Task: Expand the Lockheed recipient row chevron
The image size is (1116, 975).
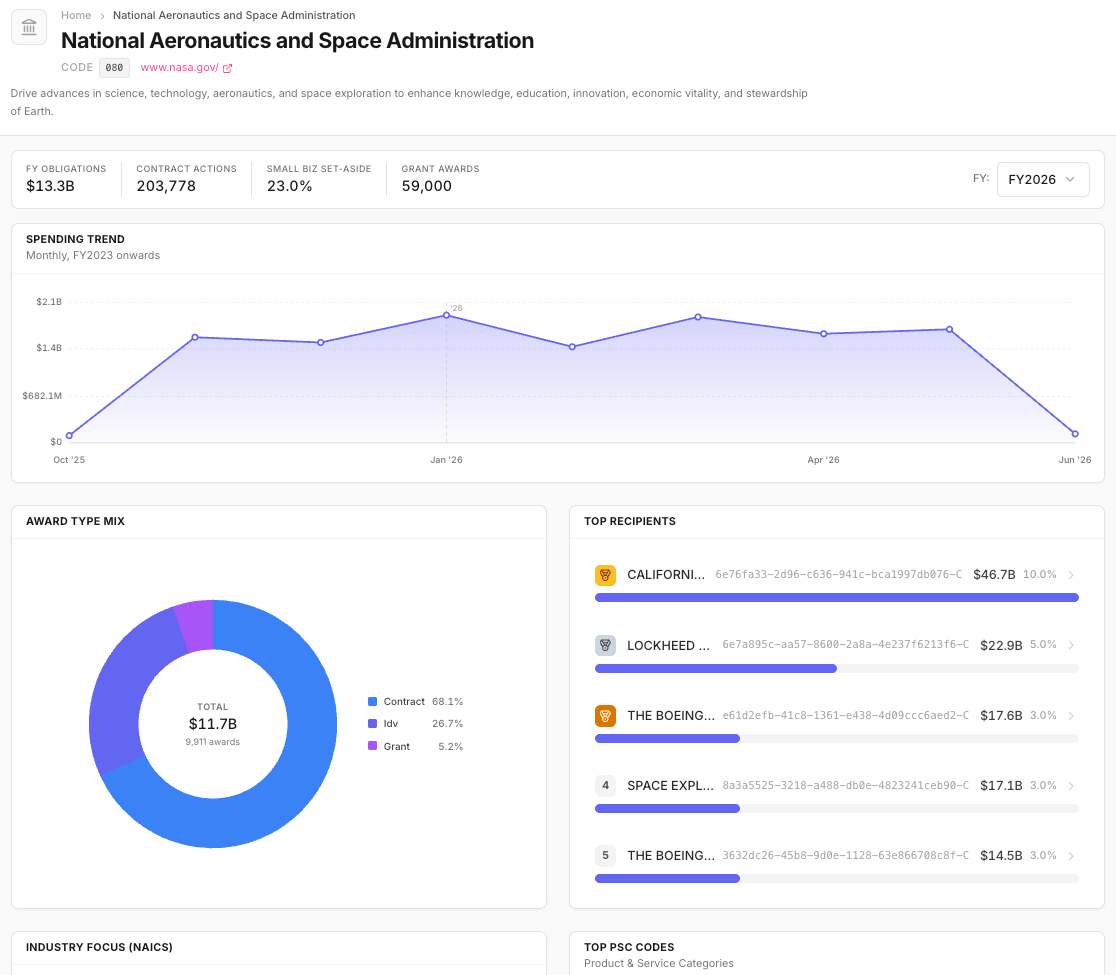Action: coord(1071,645)
